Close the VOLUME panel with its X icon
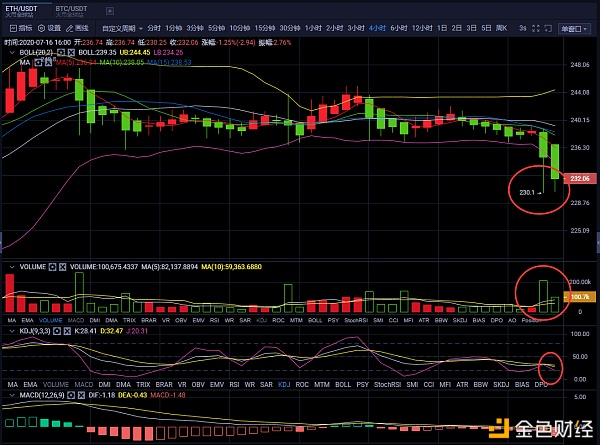 pos(63,267)
